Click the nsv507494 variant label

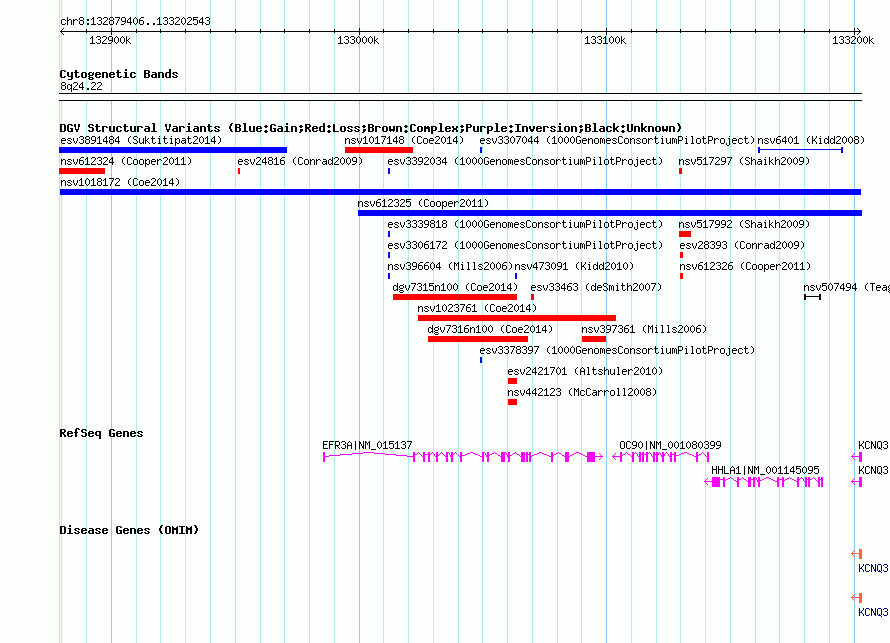click(846, 287)
